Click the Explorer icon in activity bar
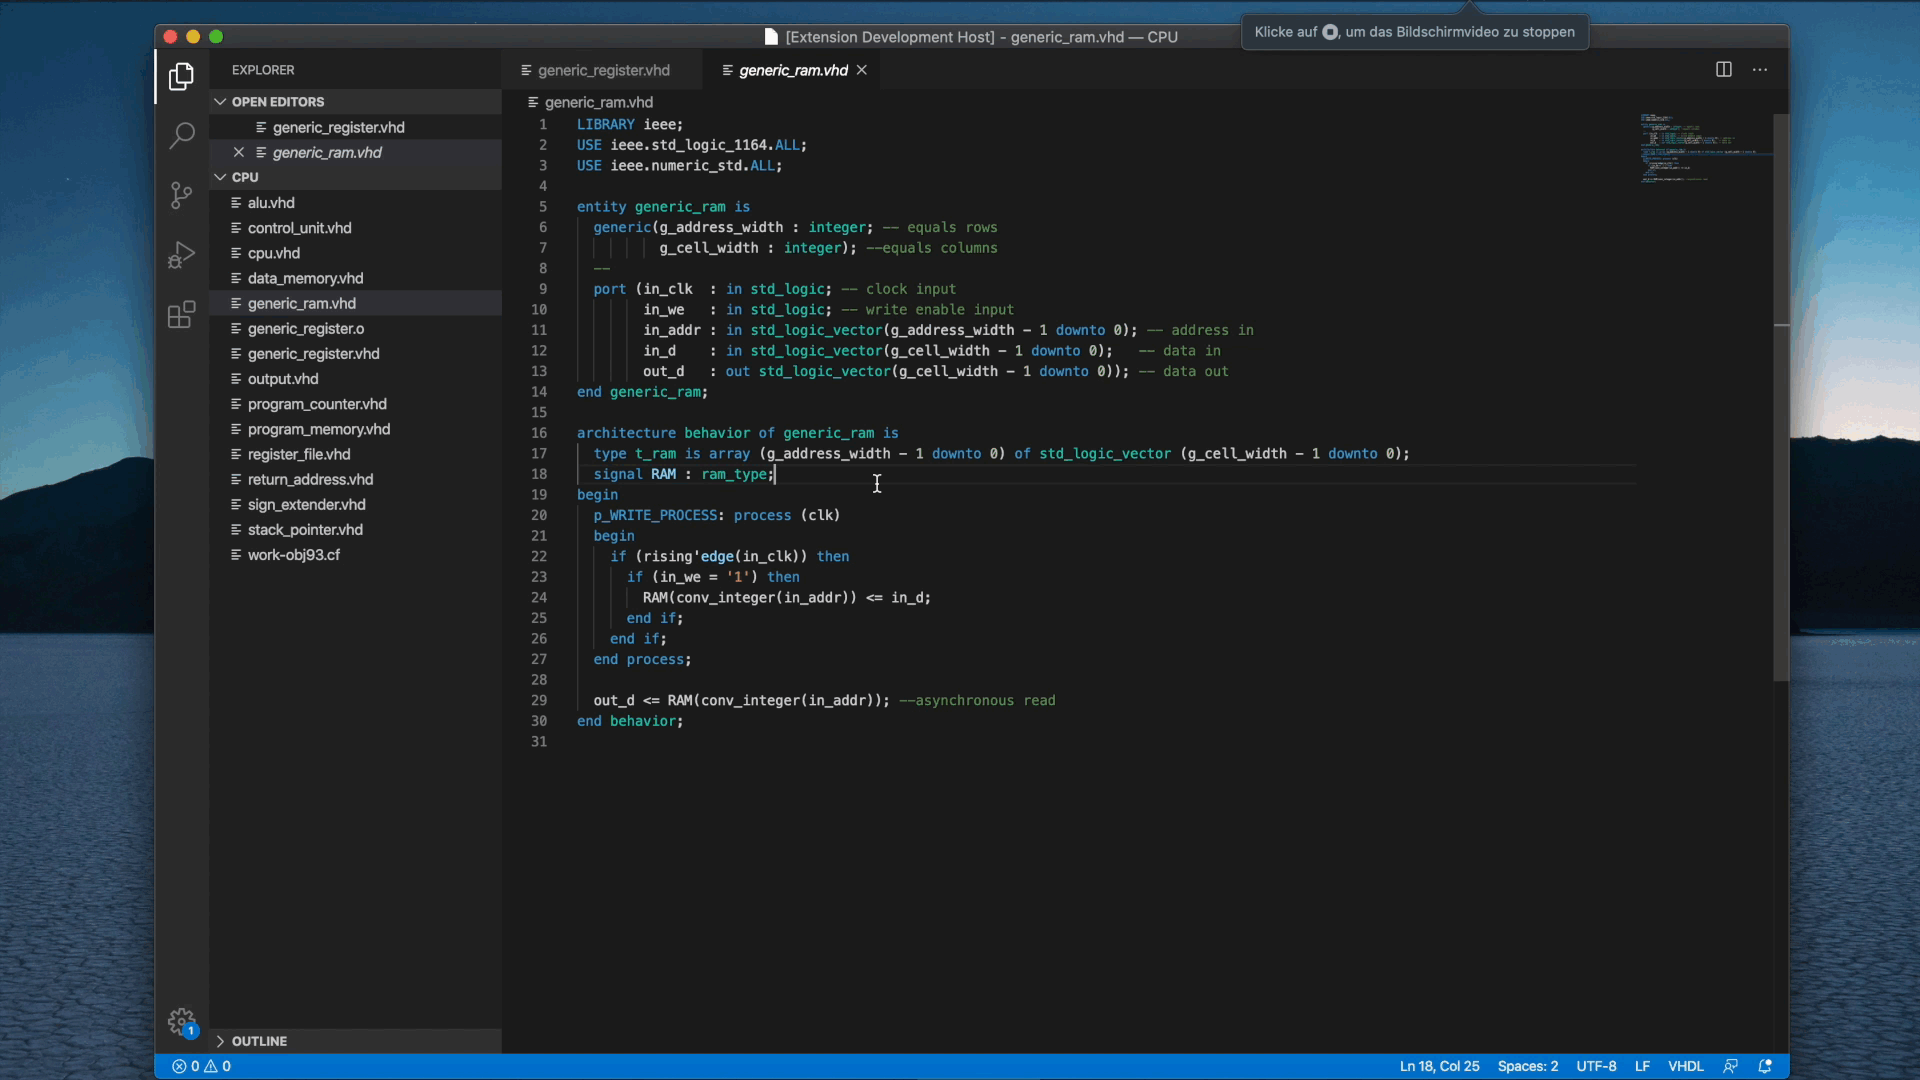Screen dimensions: 1920x1080 [x=181, y=75]
